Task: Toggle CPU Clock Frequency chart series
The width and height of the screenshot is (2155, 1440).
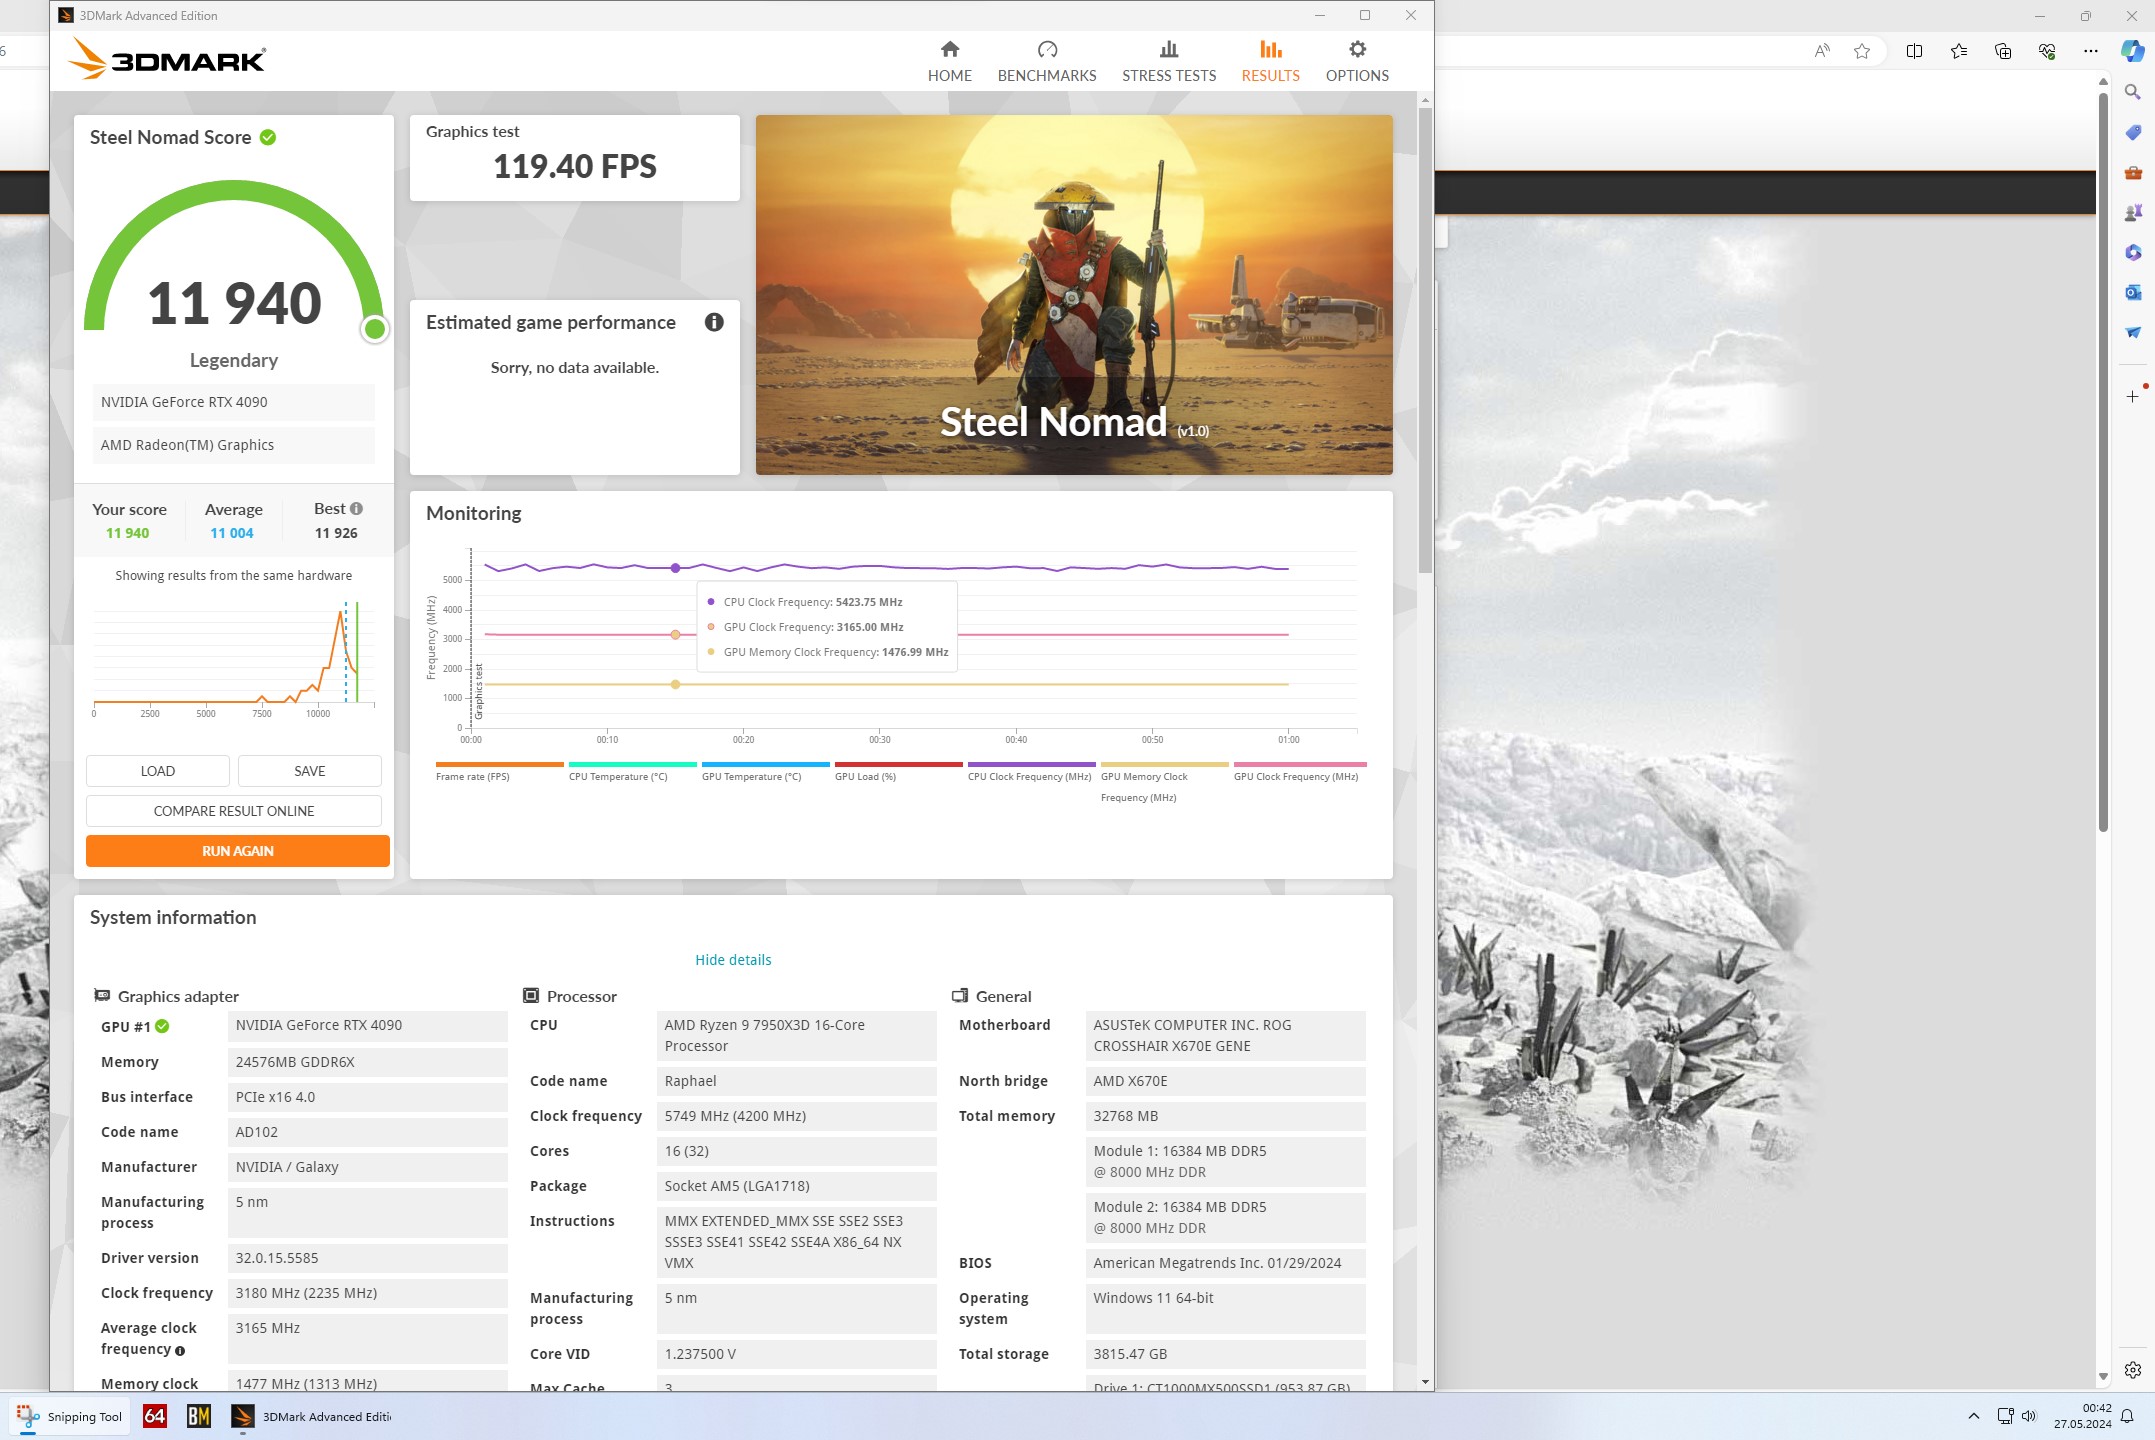Action: click(1029, 776)
